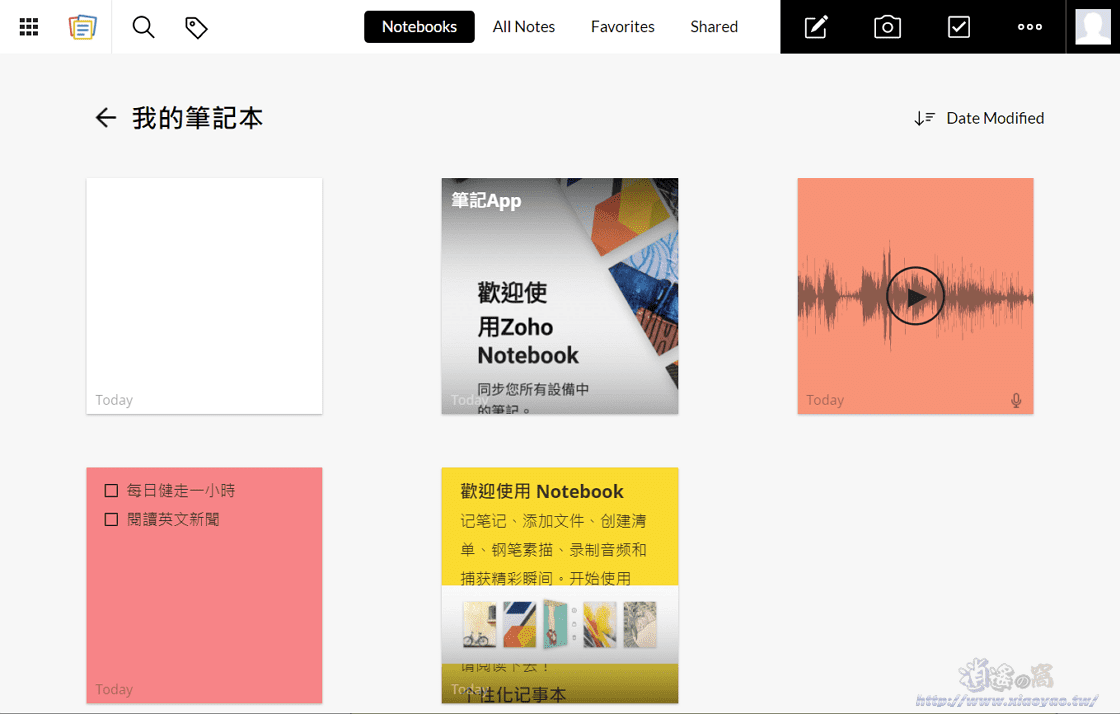
Task: Open the more options three-dots menu
Action: (x=1029, y=27)
